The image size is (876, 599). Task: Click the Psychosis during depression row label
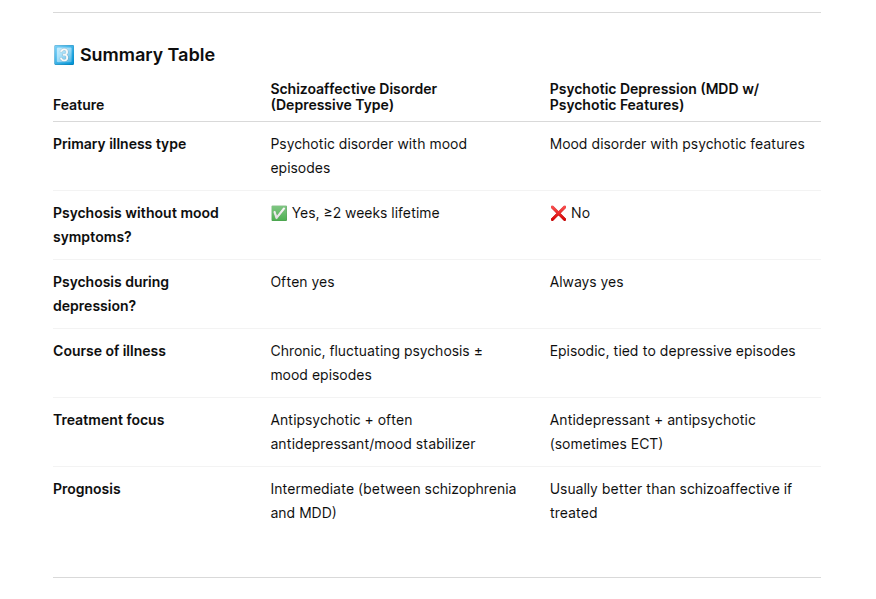click(x=111, y=294)
